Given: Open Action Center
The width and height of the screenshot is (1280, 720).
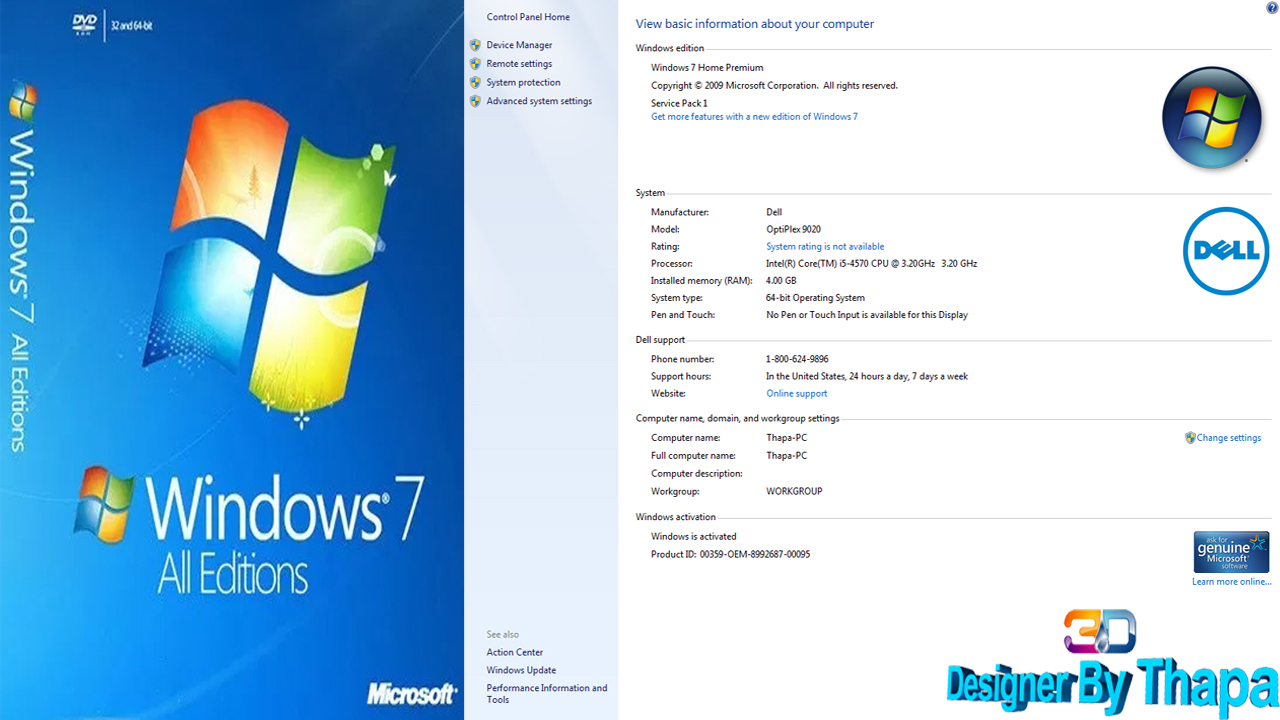Looking at the screenshot, I should pos(515,653).
